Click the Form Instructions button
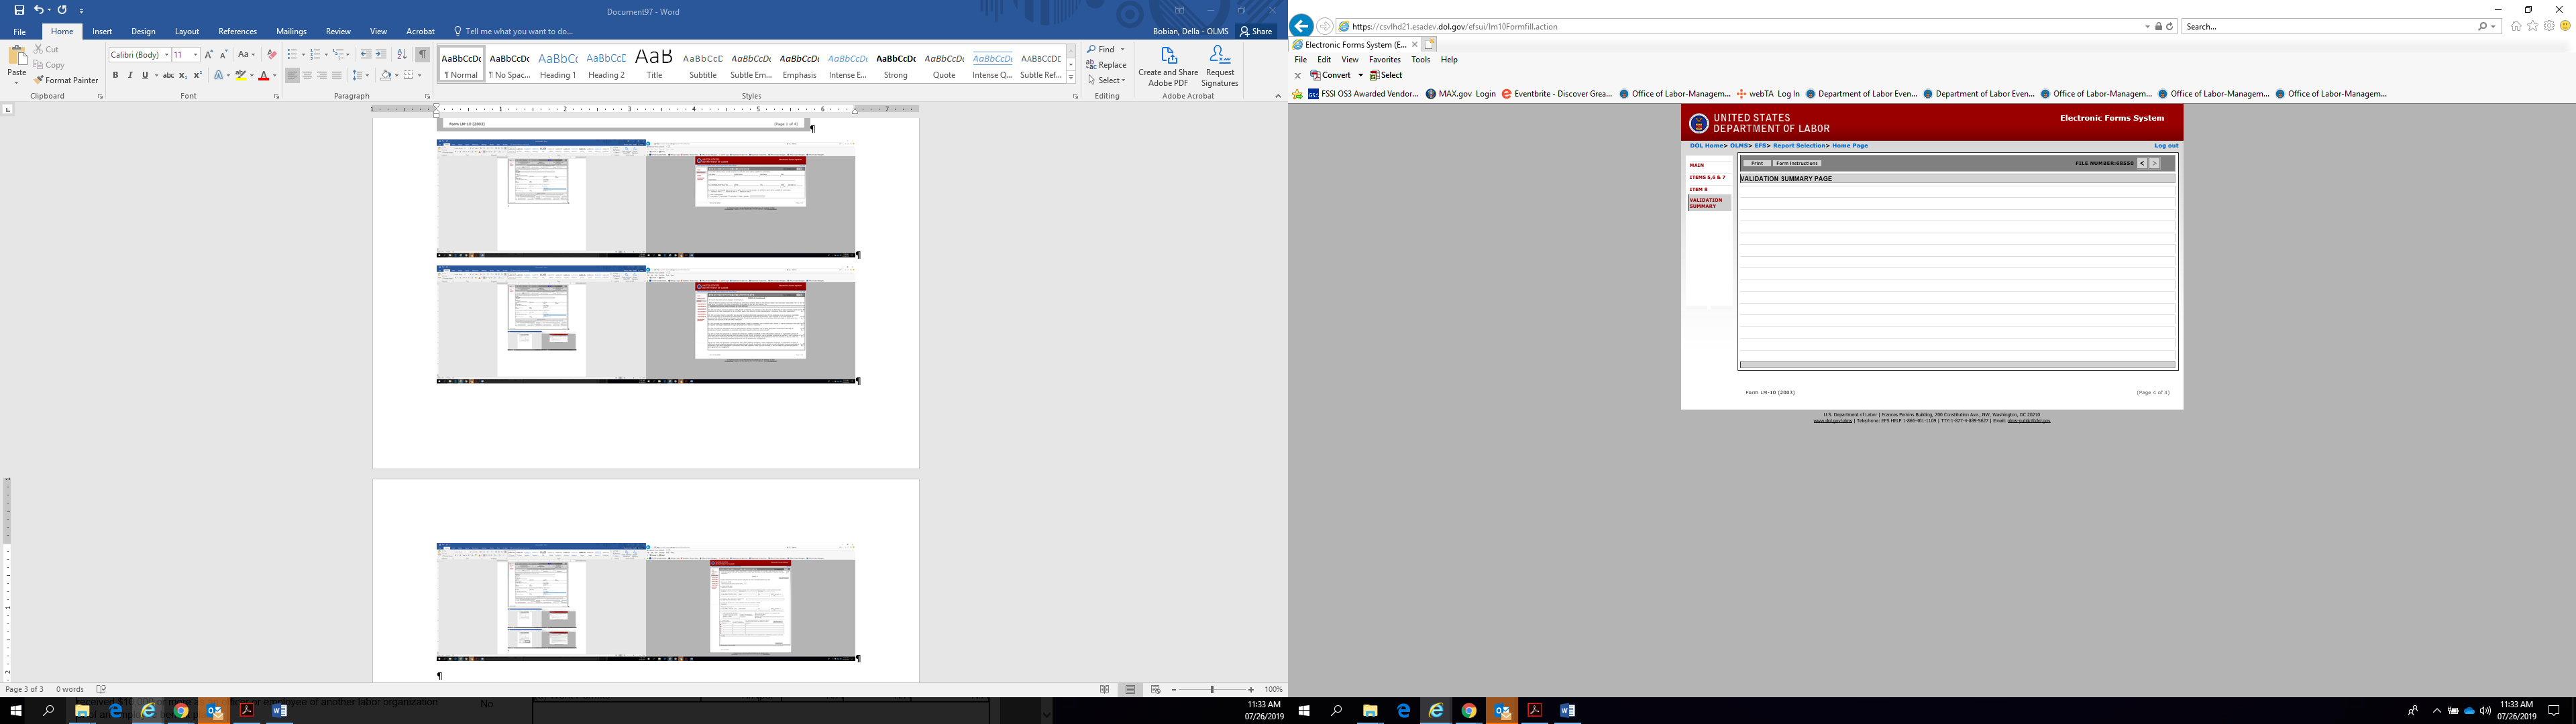This screenshot has height=724, width=2576. [x=1797, y=163]
